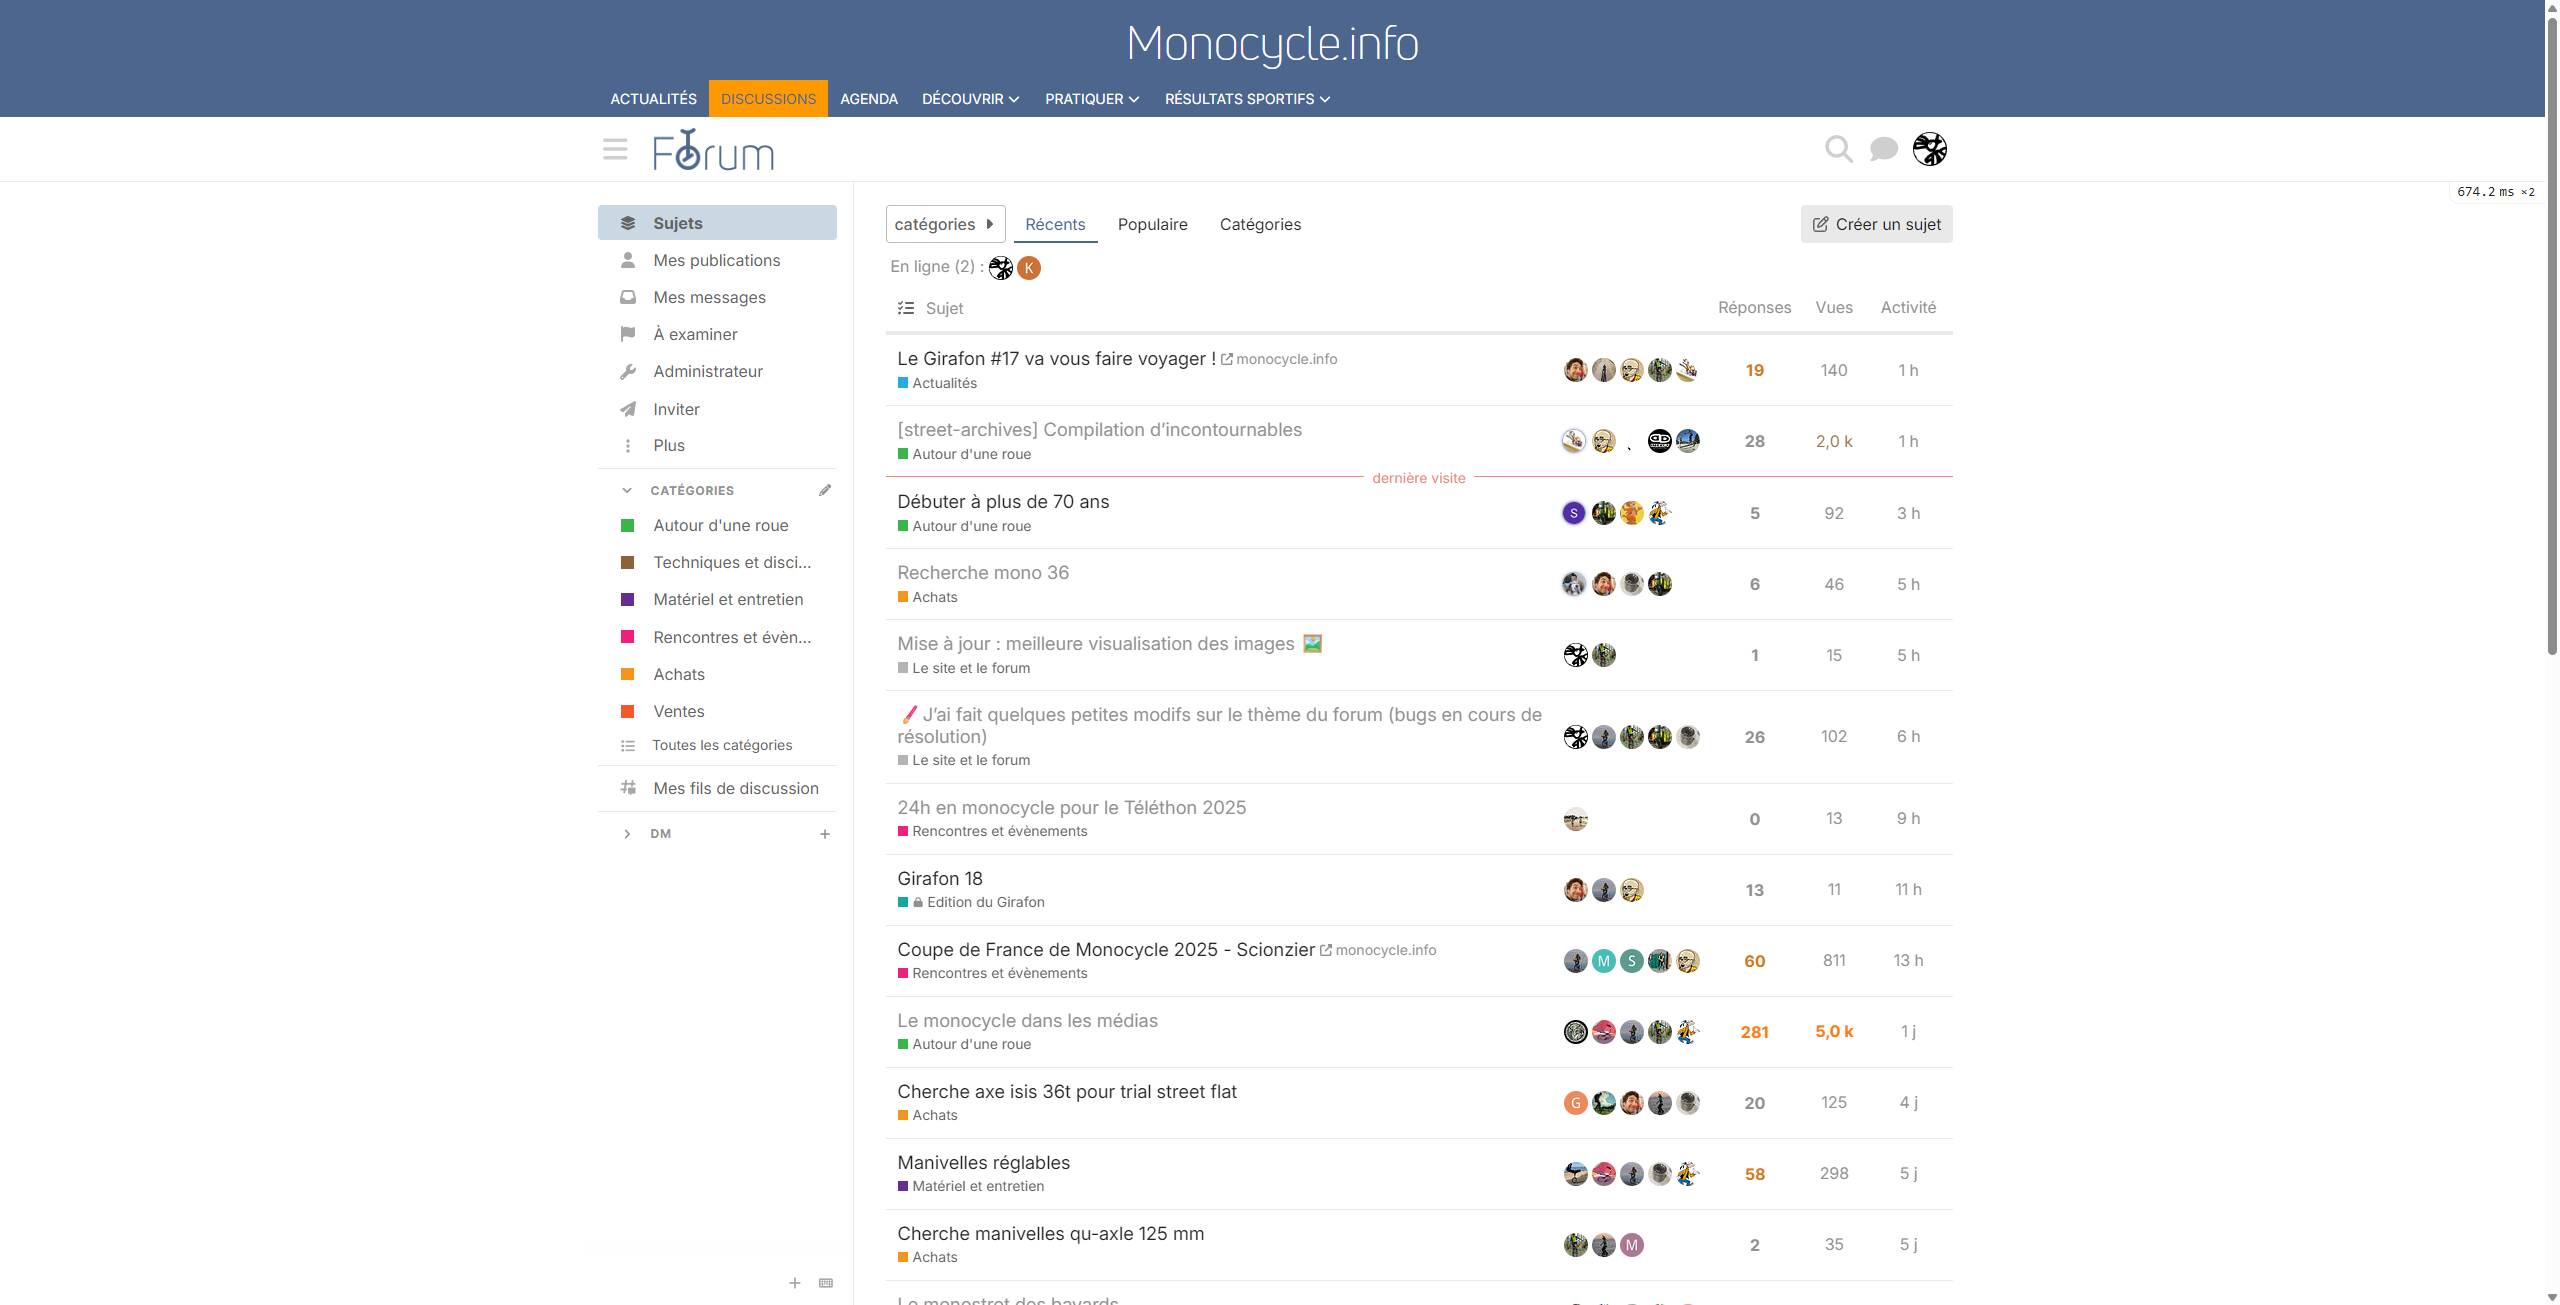Viewport: 2560px width, 1305px height.
Task: Click the Inviter paper plane item
Action: point(676,409)
